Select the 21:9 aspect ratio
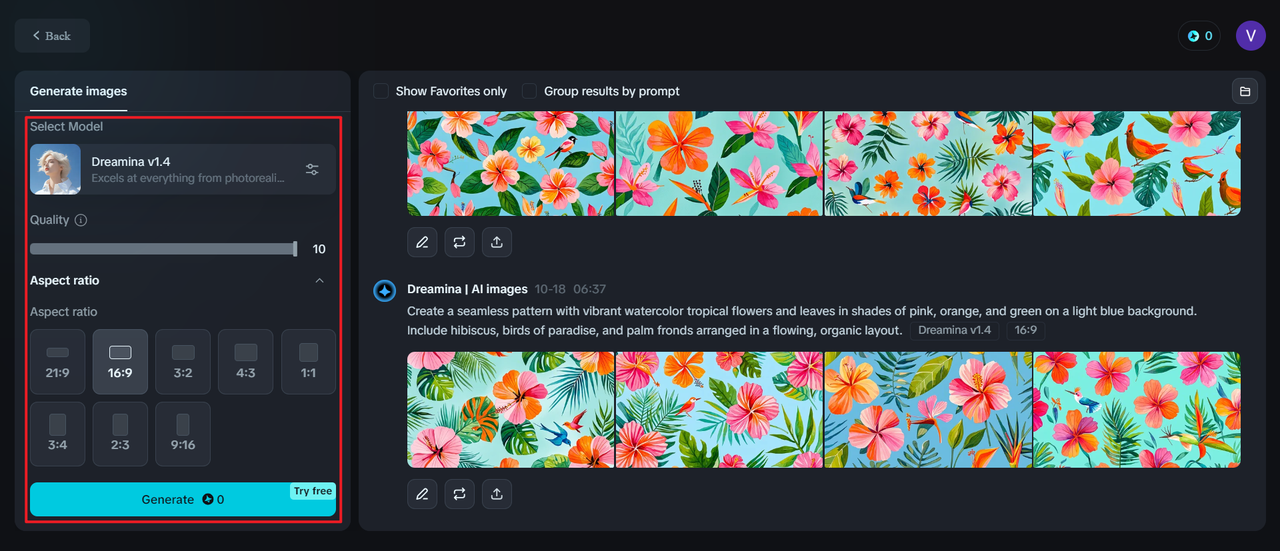1280x551 pixels. [58, 361]
